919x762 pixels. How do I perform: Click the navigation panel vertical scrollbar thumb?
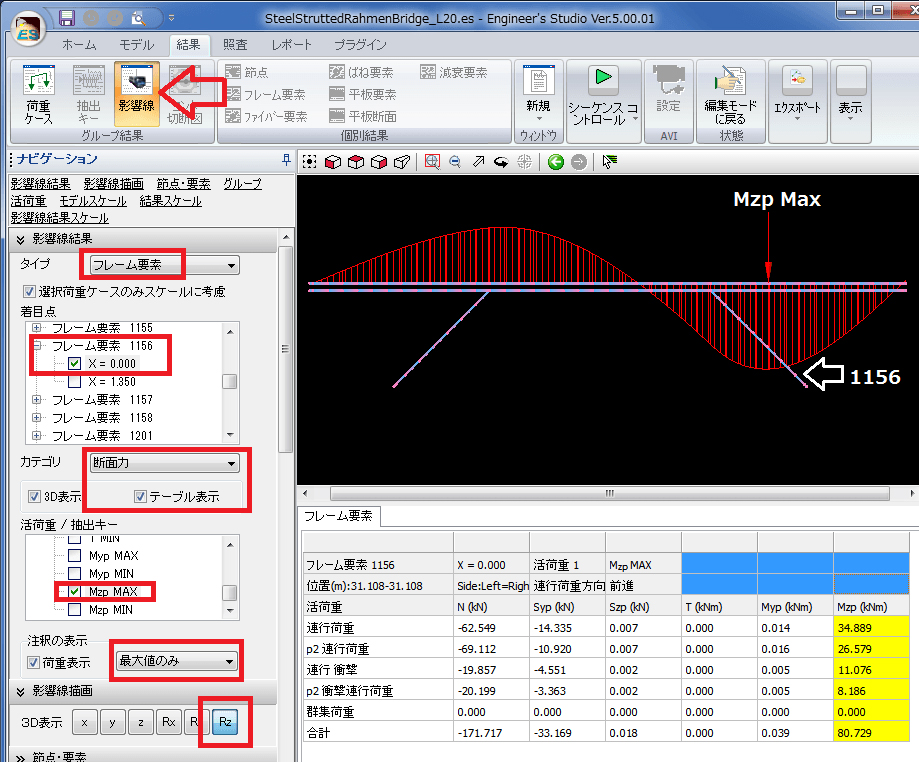click(x=285, y=349)
